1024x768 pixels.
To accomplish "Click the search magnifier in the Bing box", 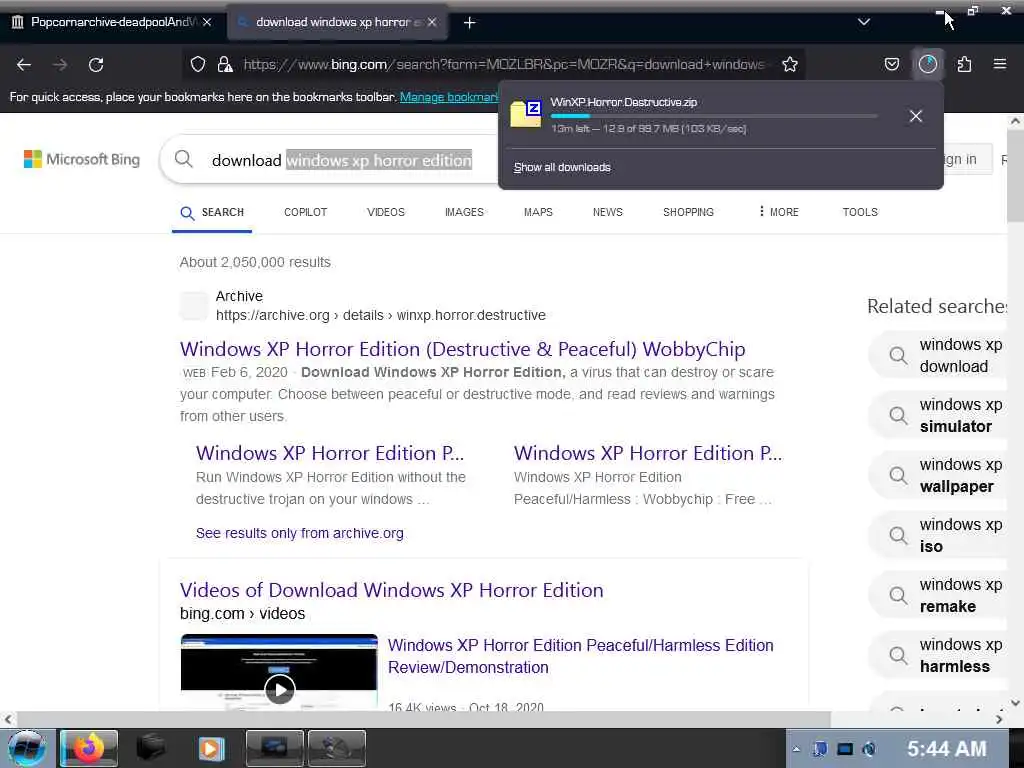I will pos(184,159).
